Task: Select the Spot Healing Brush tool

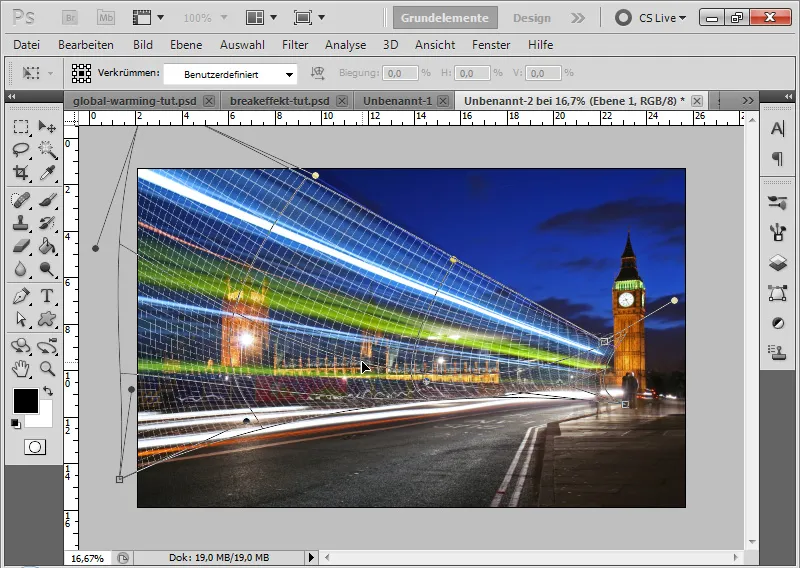Action: pos(20,200)
